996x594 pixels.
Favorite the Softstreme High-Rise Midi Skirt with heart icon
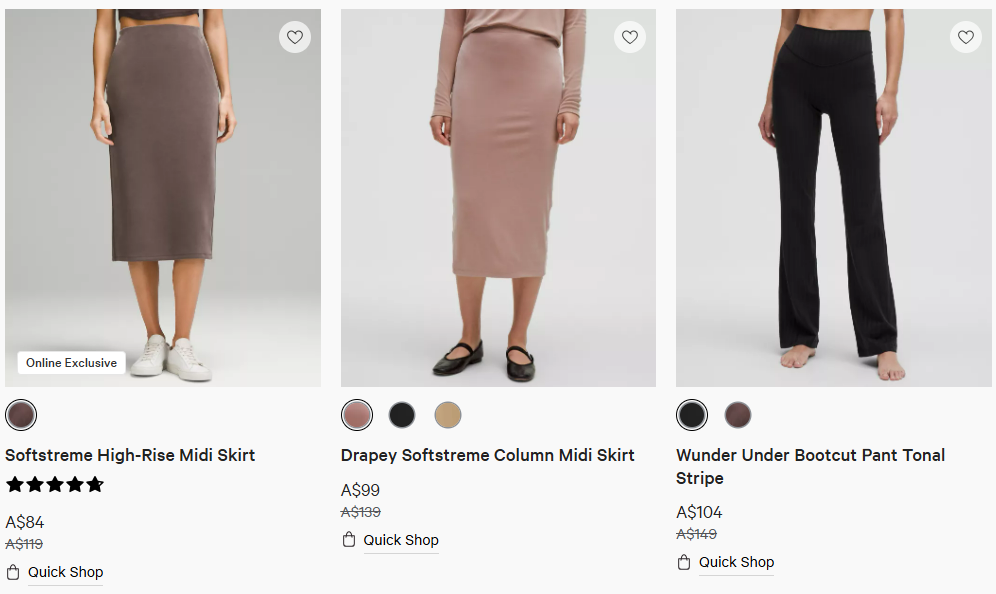(x=294, y=37)
